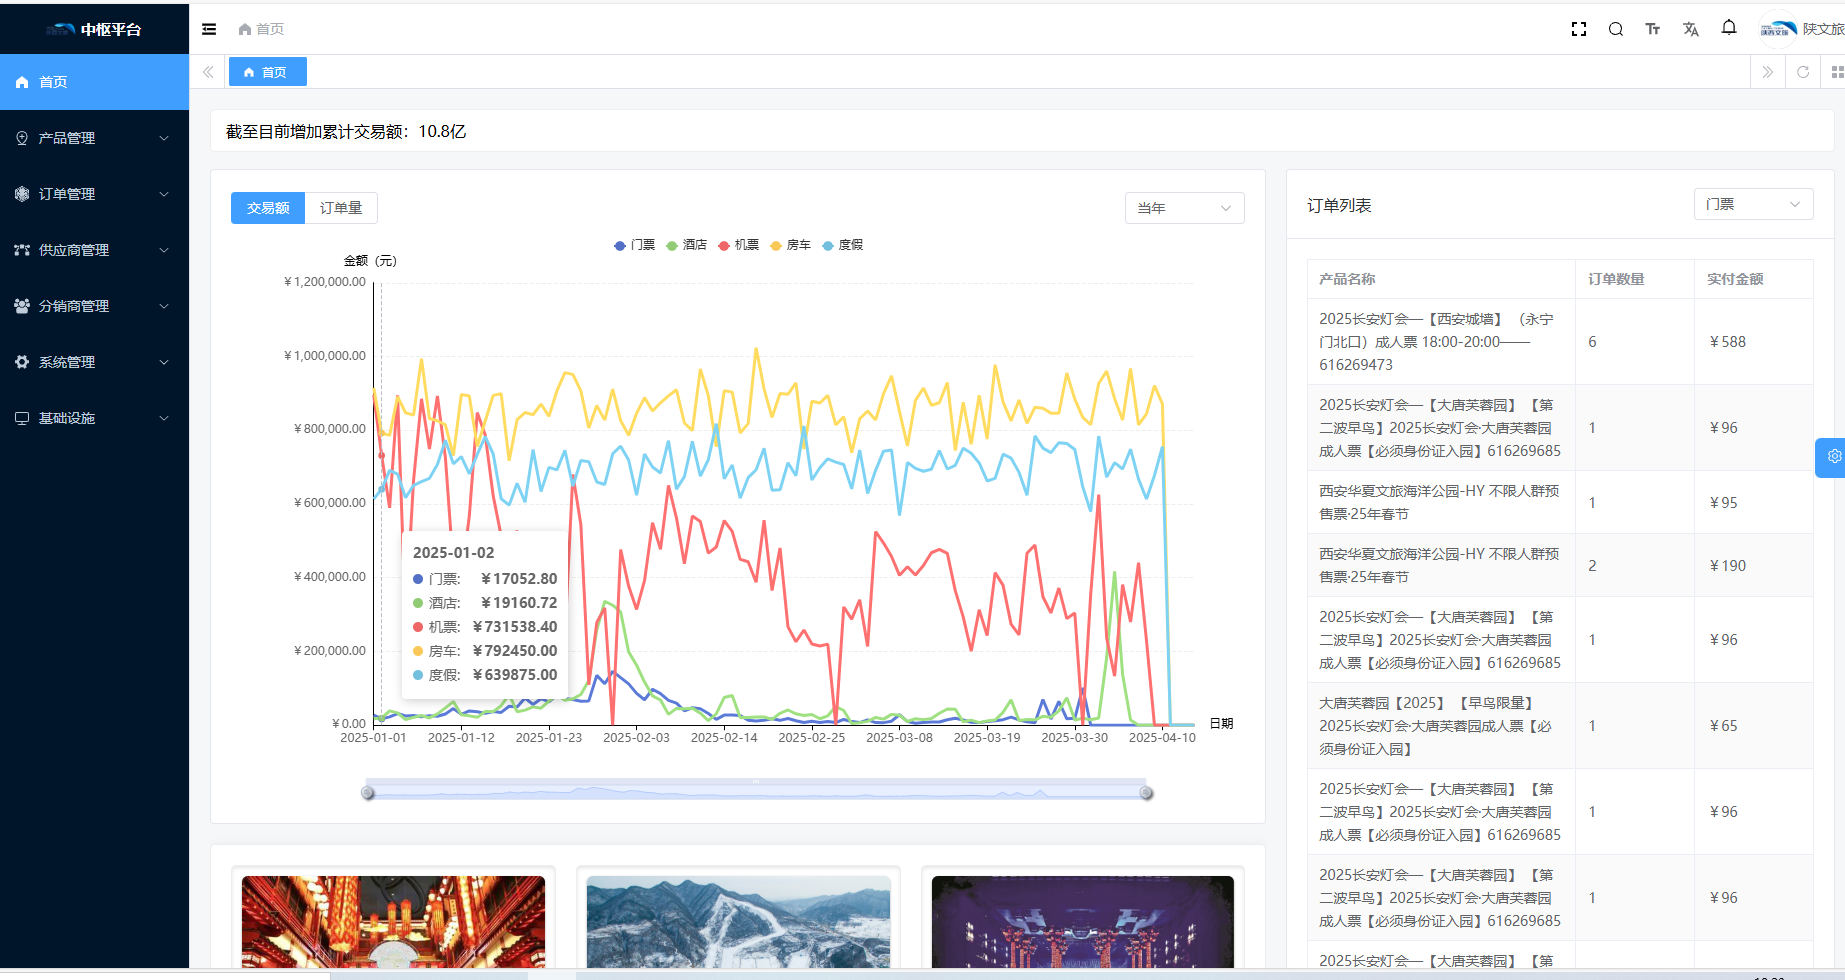This screenshot has width=1845, height=980.
Task: Click left handle of chart zoom slider
Action: click(367, 793)
